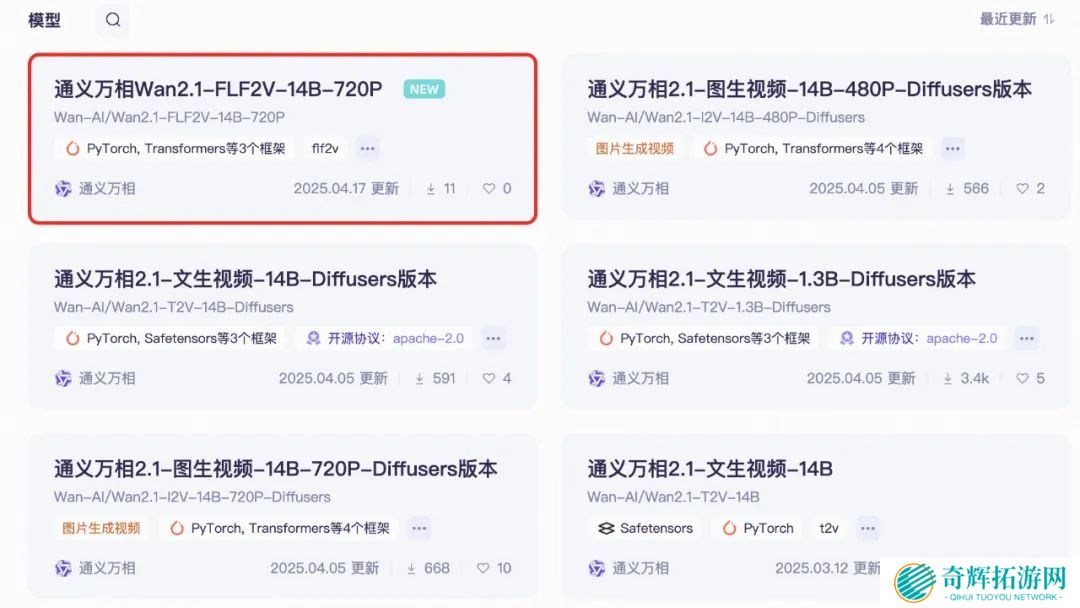1080x608 pixels.
Task: Click 通义万相 author icon on T2V-14B-Diffusers card
Action: [63, 378]
